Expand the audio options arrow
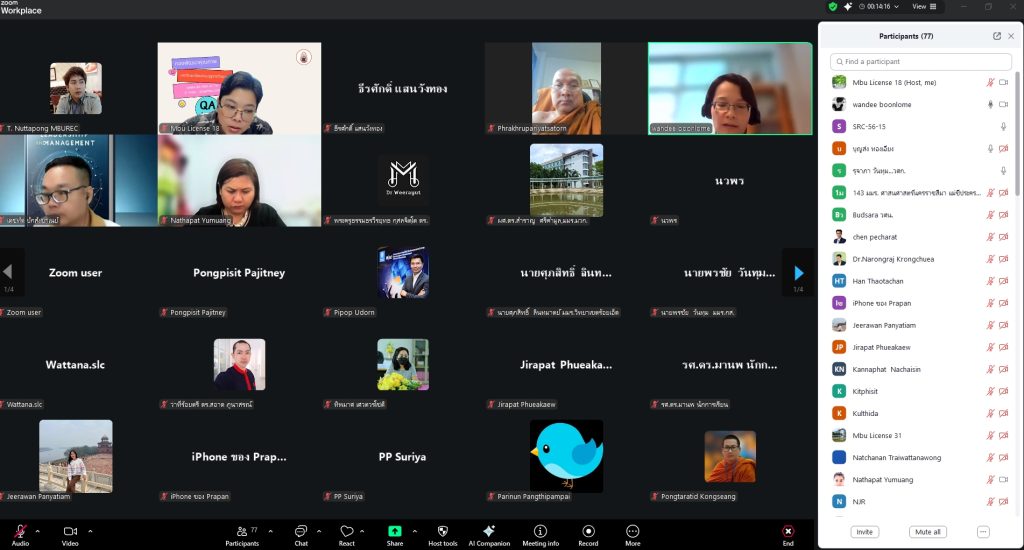This screenshot has height=550, width=1024. 38,531
